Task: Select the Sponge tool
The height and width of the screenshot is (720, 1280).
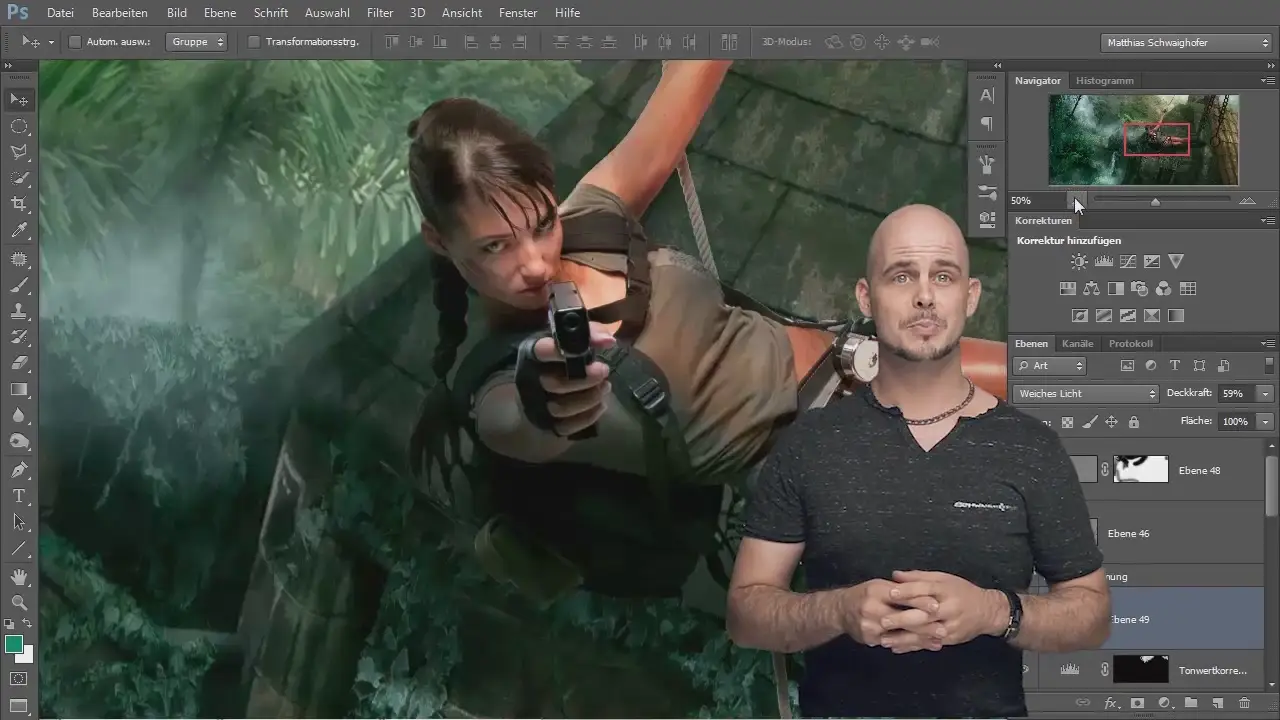Action: pos(19,441)
